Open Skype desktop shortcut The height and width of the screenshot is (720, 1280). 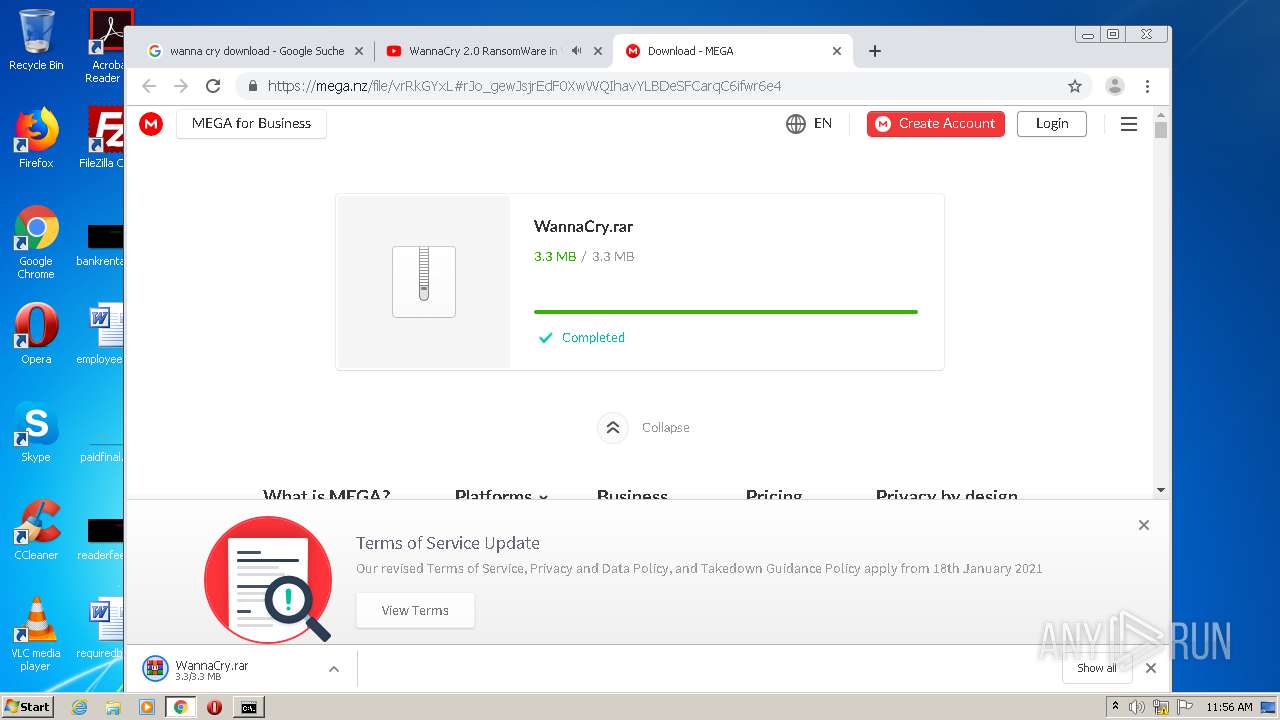(36, 432)
